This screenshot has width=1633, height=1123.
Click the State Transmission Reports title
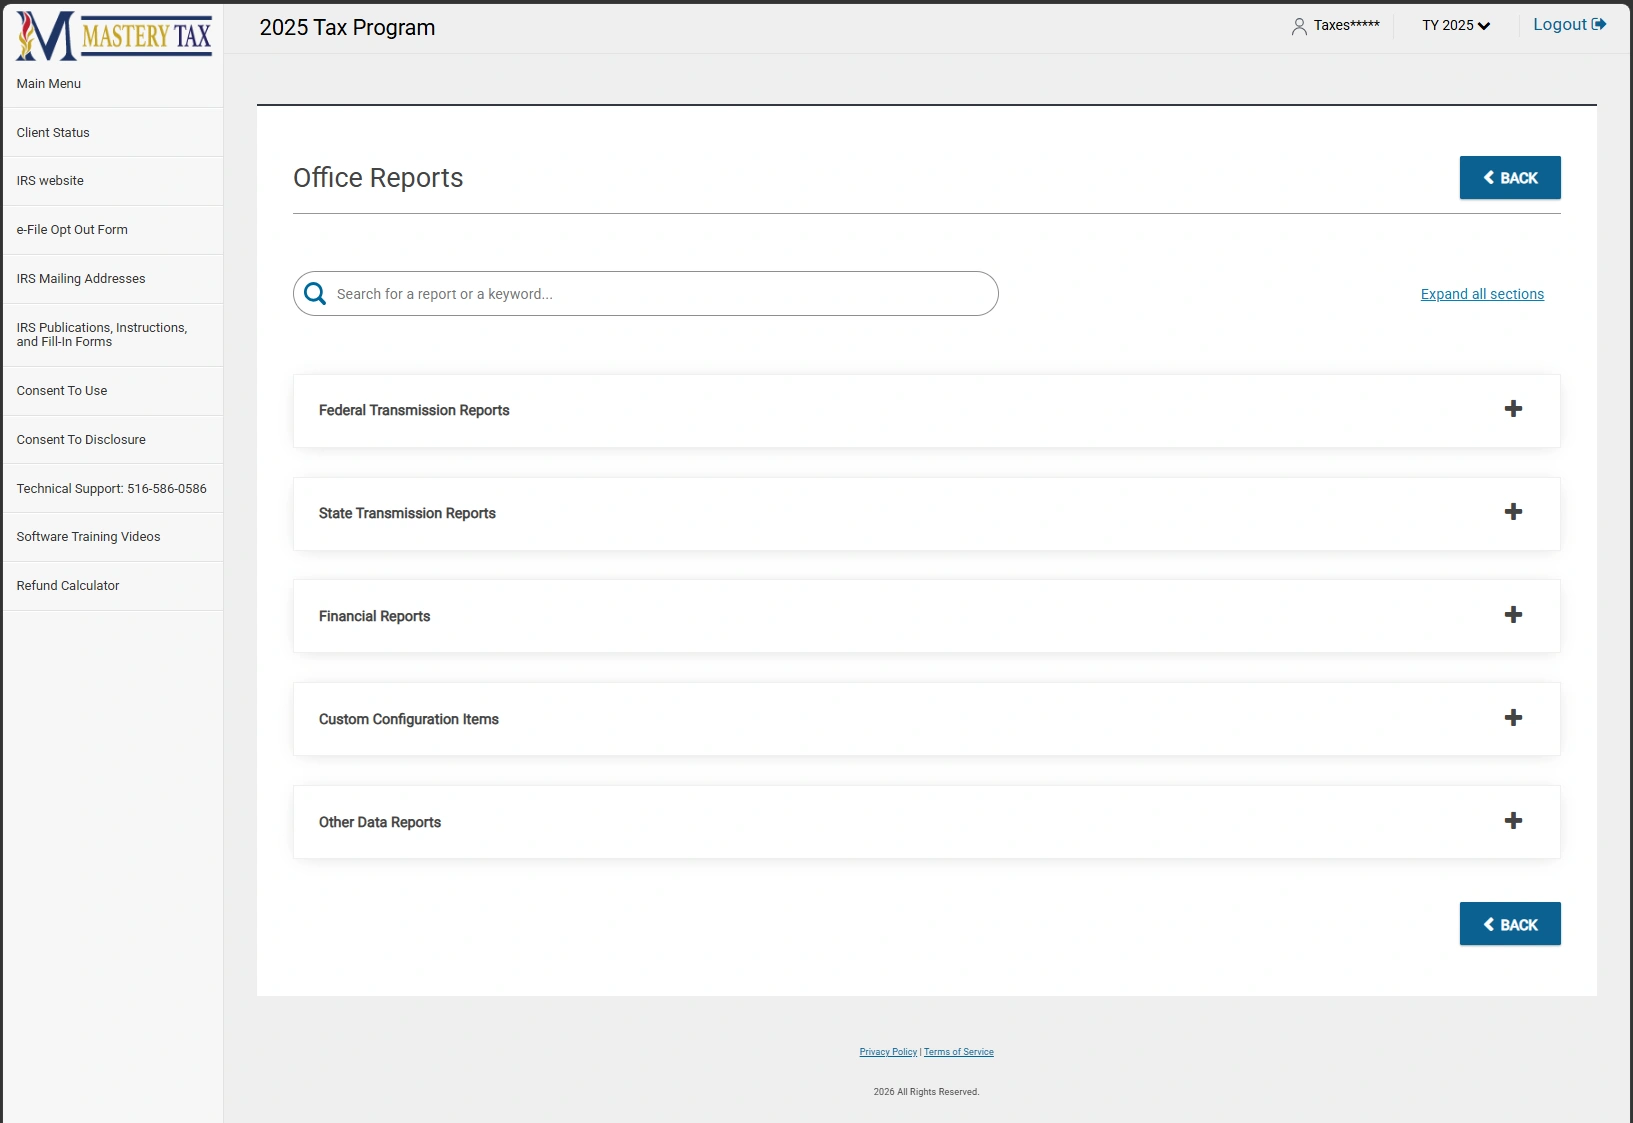[407, 513]
